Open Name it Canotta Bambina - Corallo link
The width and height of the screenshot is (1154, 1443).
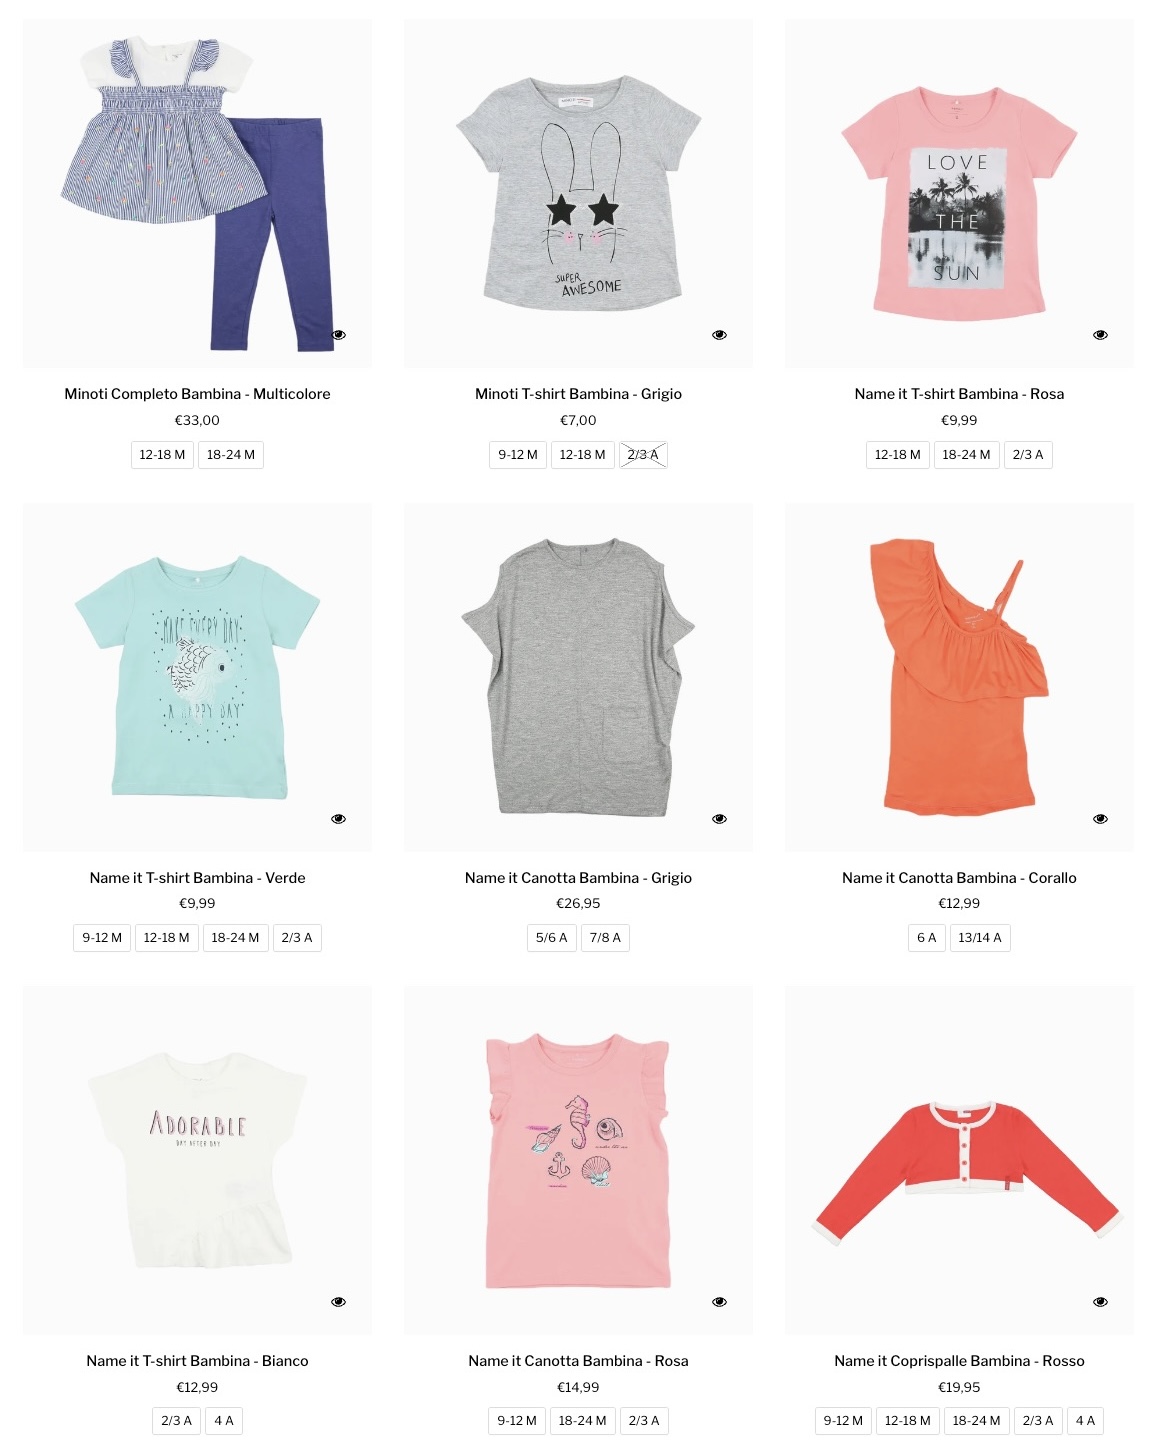[959, 878]
